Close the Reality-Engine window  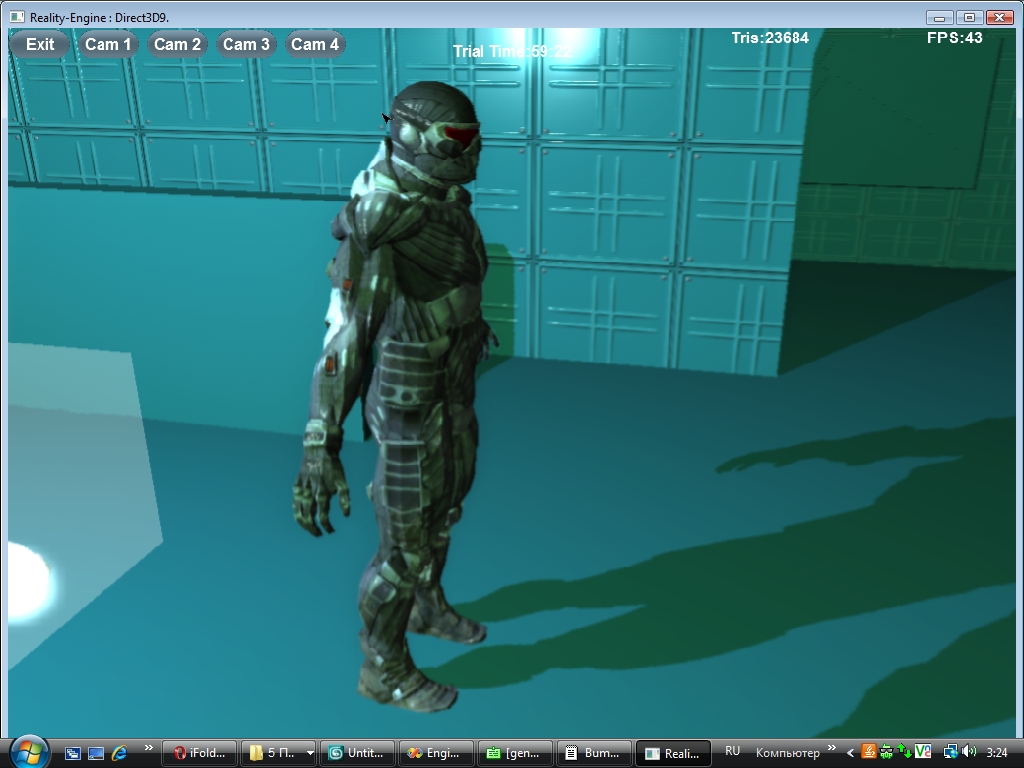(999, 18)
